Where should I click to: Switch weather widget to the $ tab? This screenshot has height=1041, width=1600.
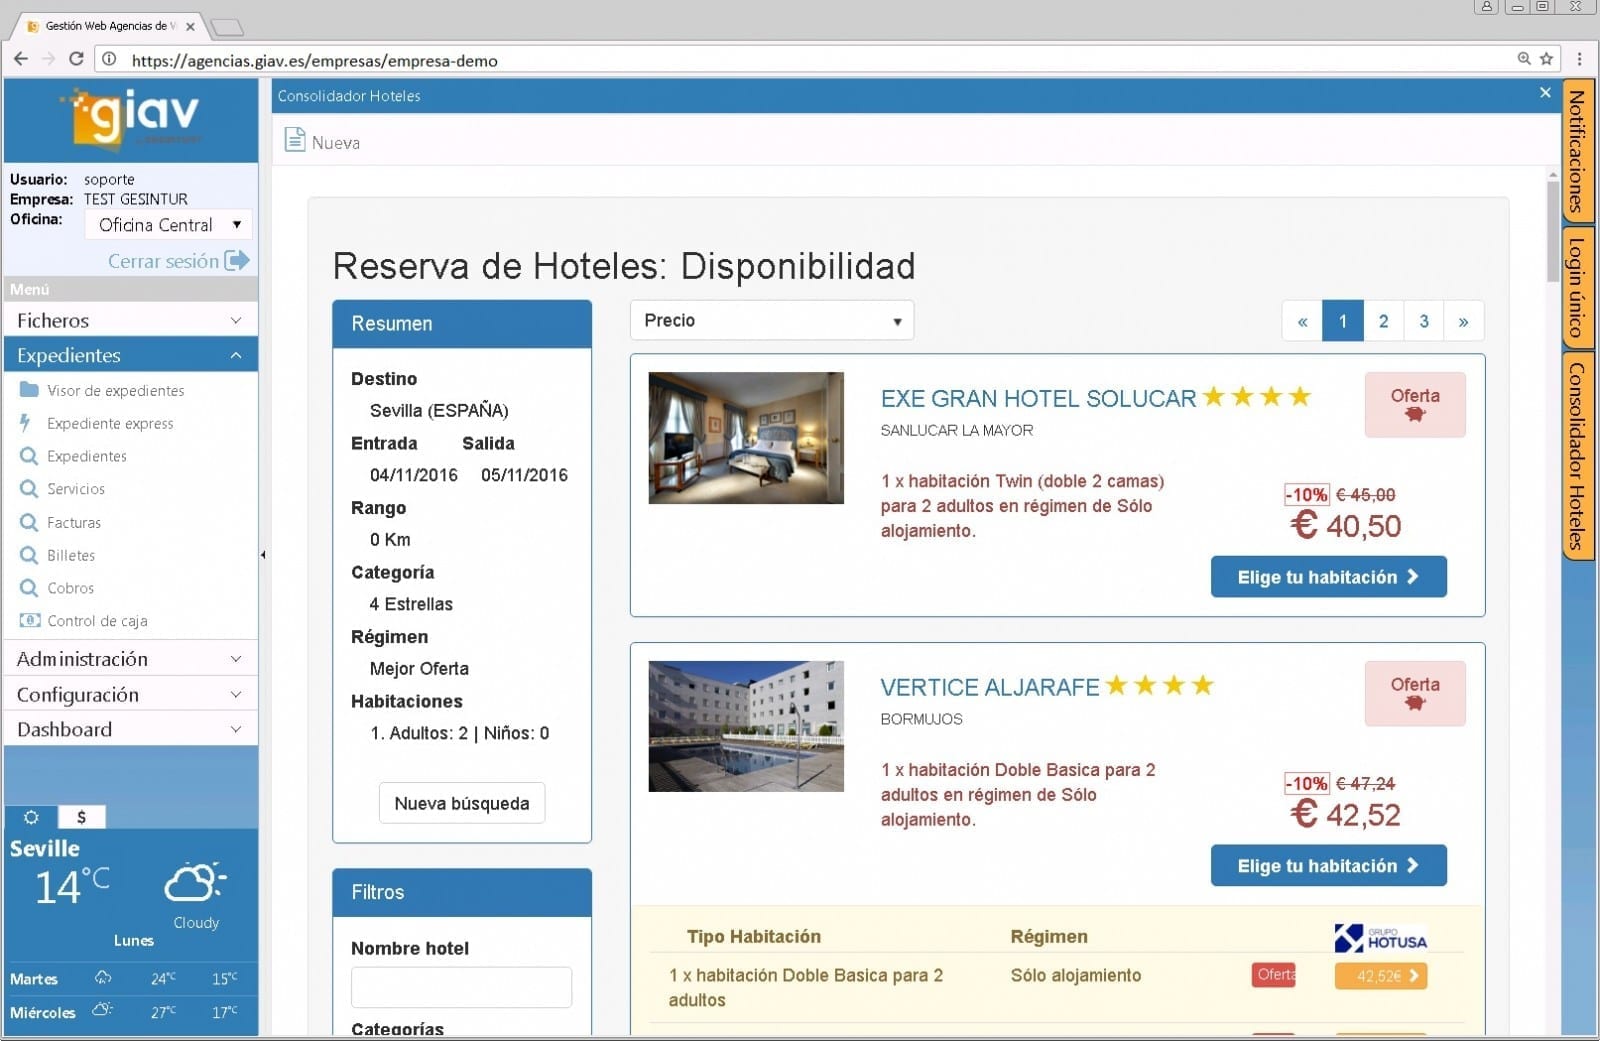pyautogui.click(x=81, y=817)
